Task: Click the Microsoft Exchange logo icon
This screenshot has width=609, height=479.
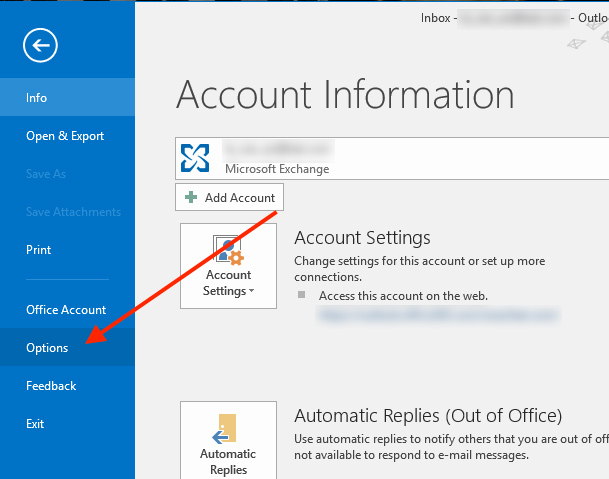Action: pos(196,158)
